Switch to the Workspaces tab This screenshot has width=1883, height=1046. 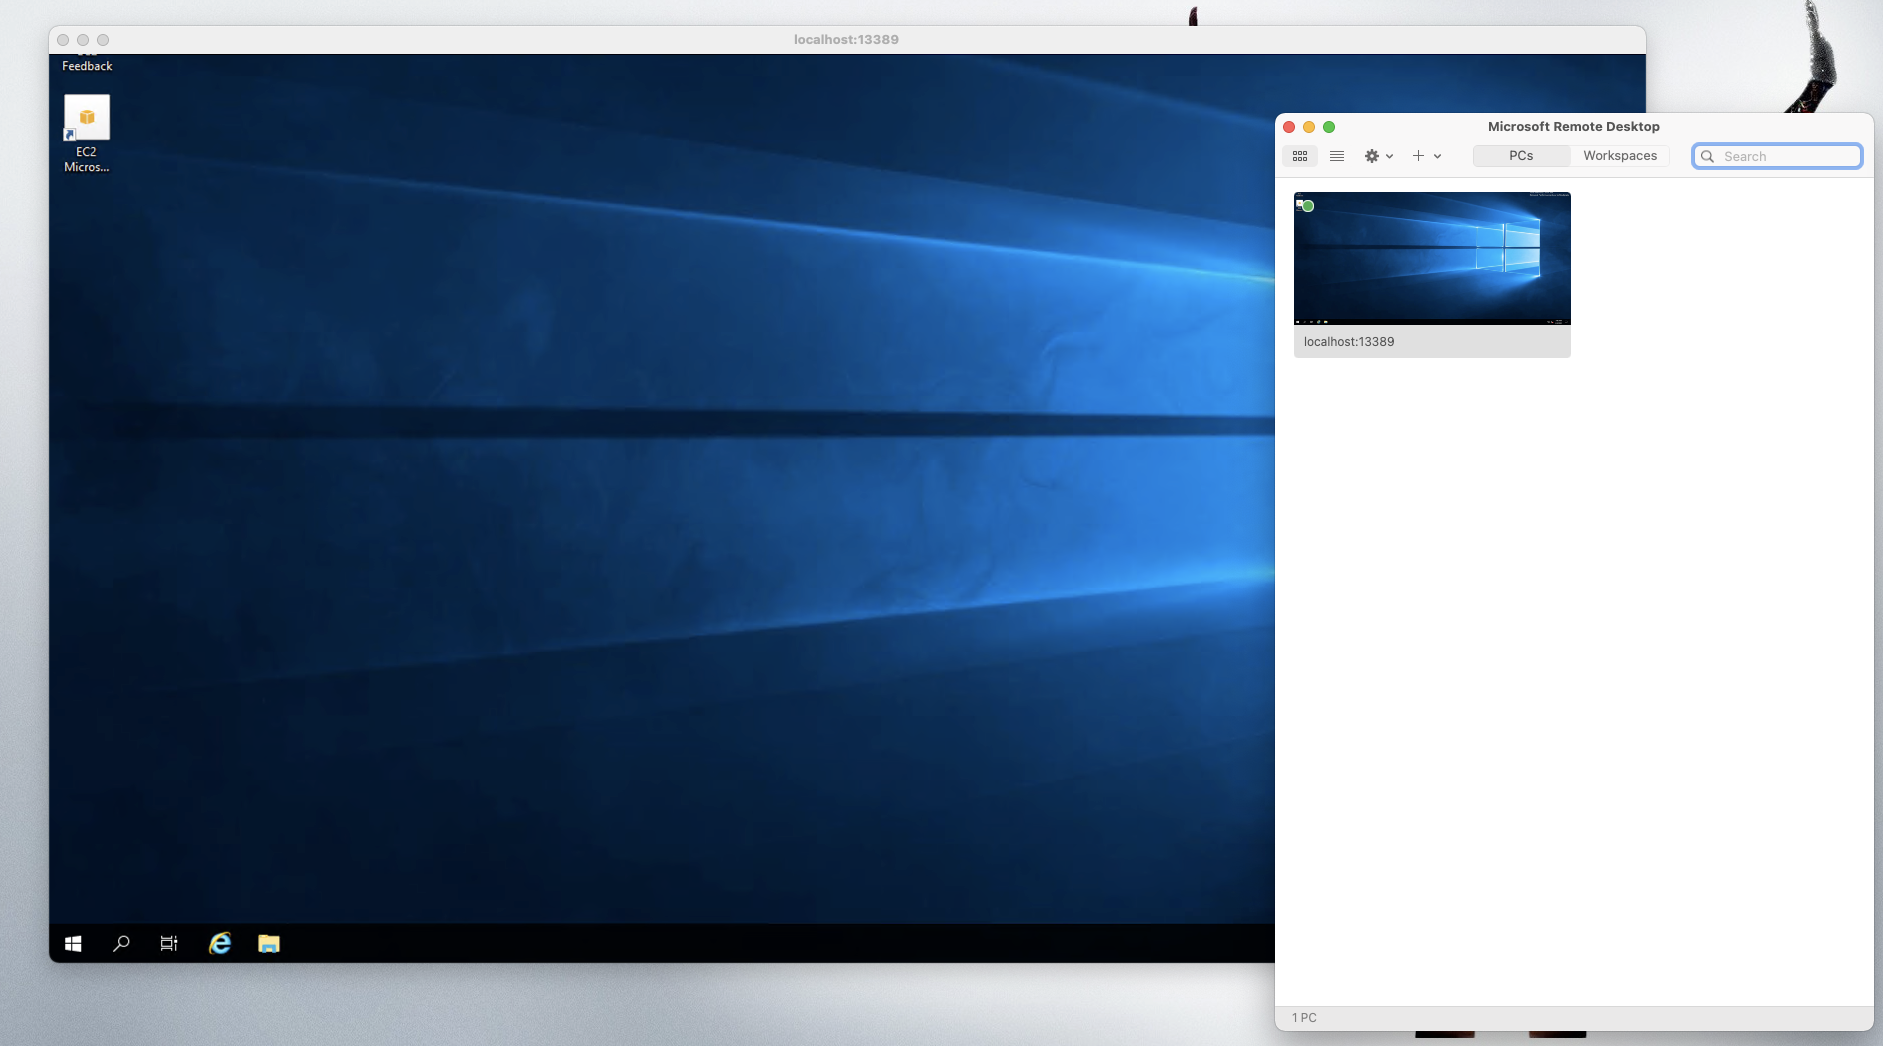(1620, 156)
